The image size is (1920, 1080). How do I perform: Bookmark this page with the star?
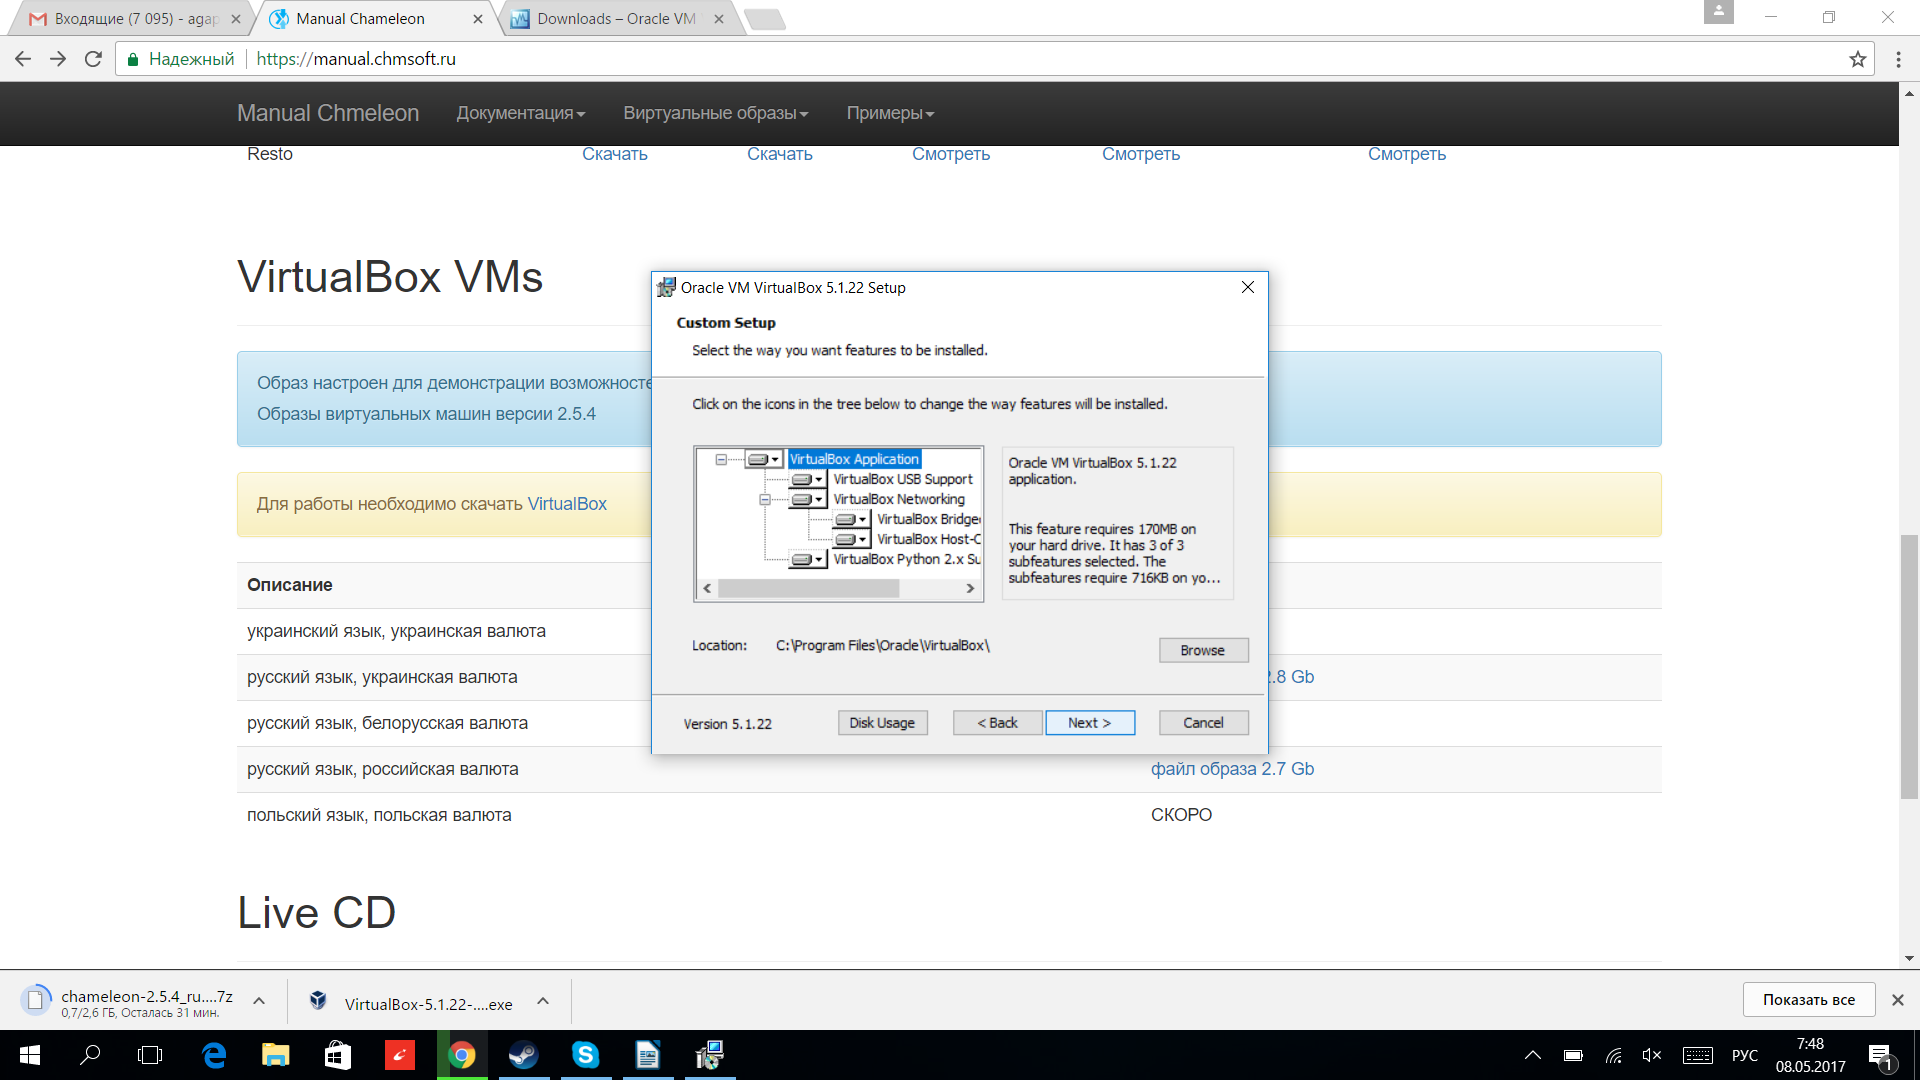(x=1857, y=59)
